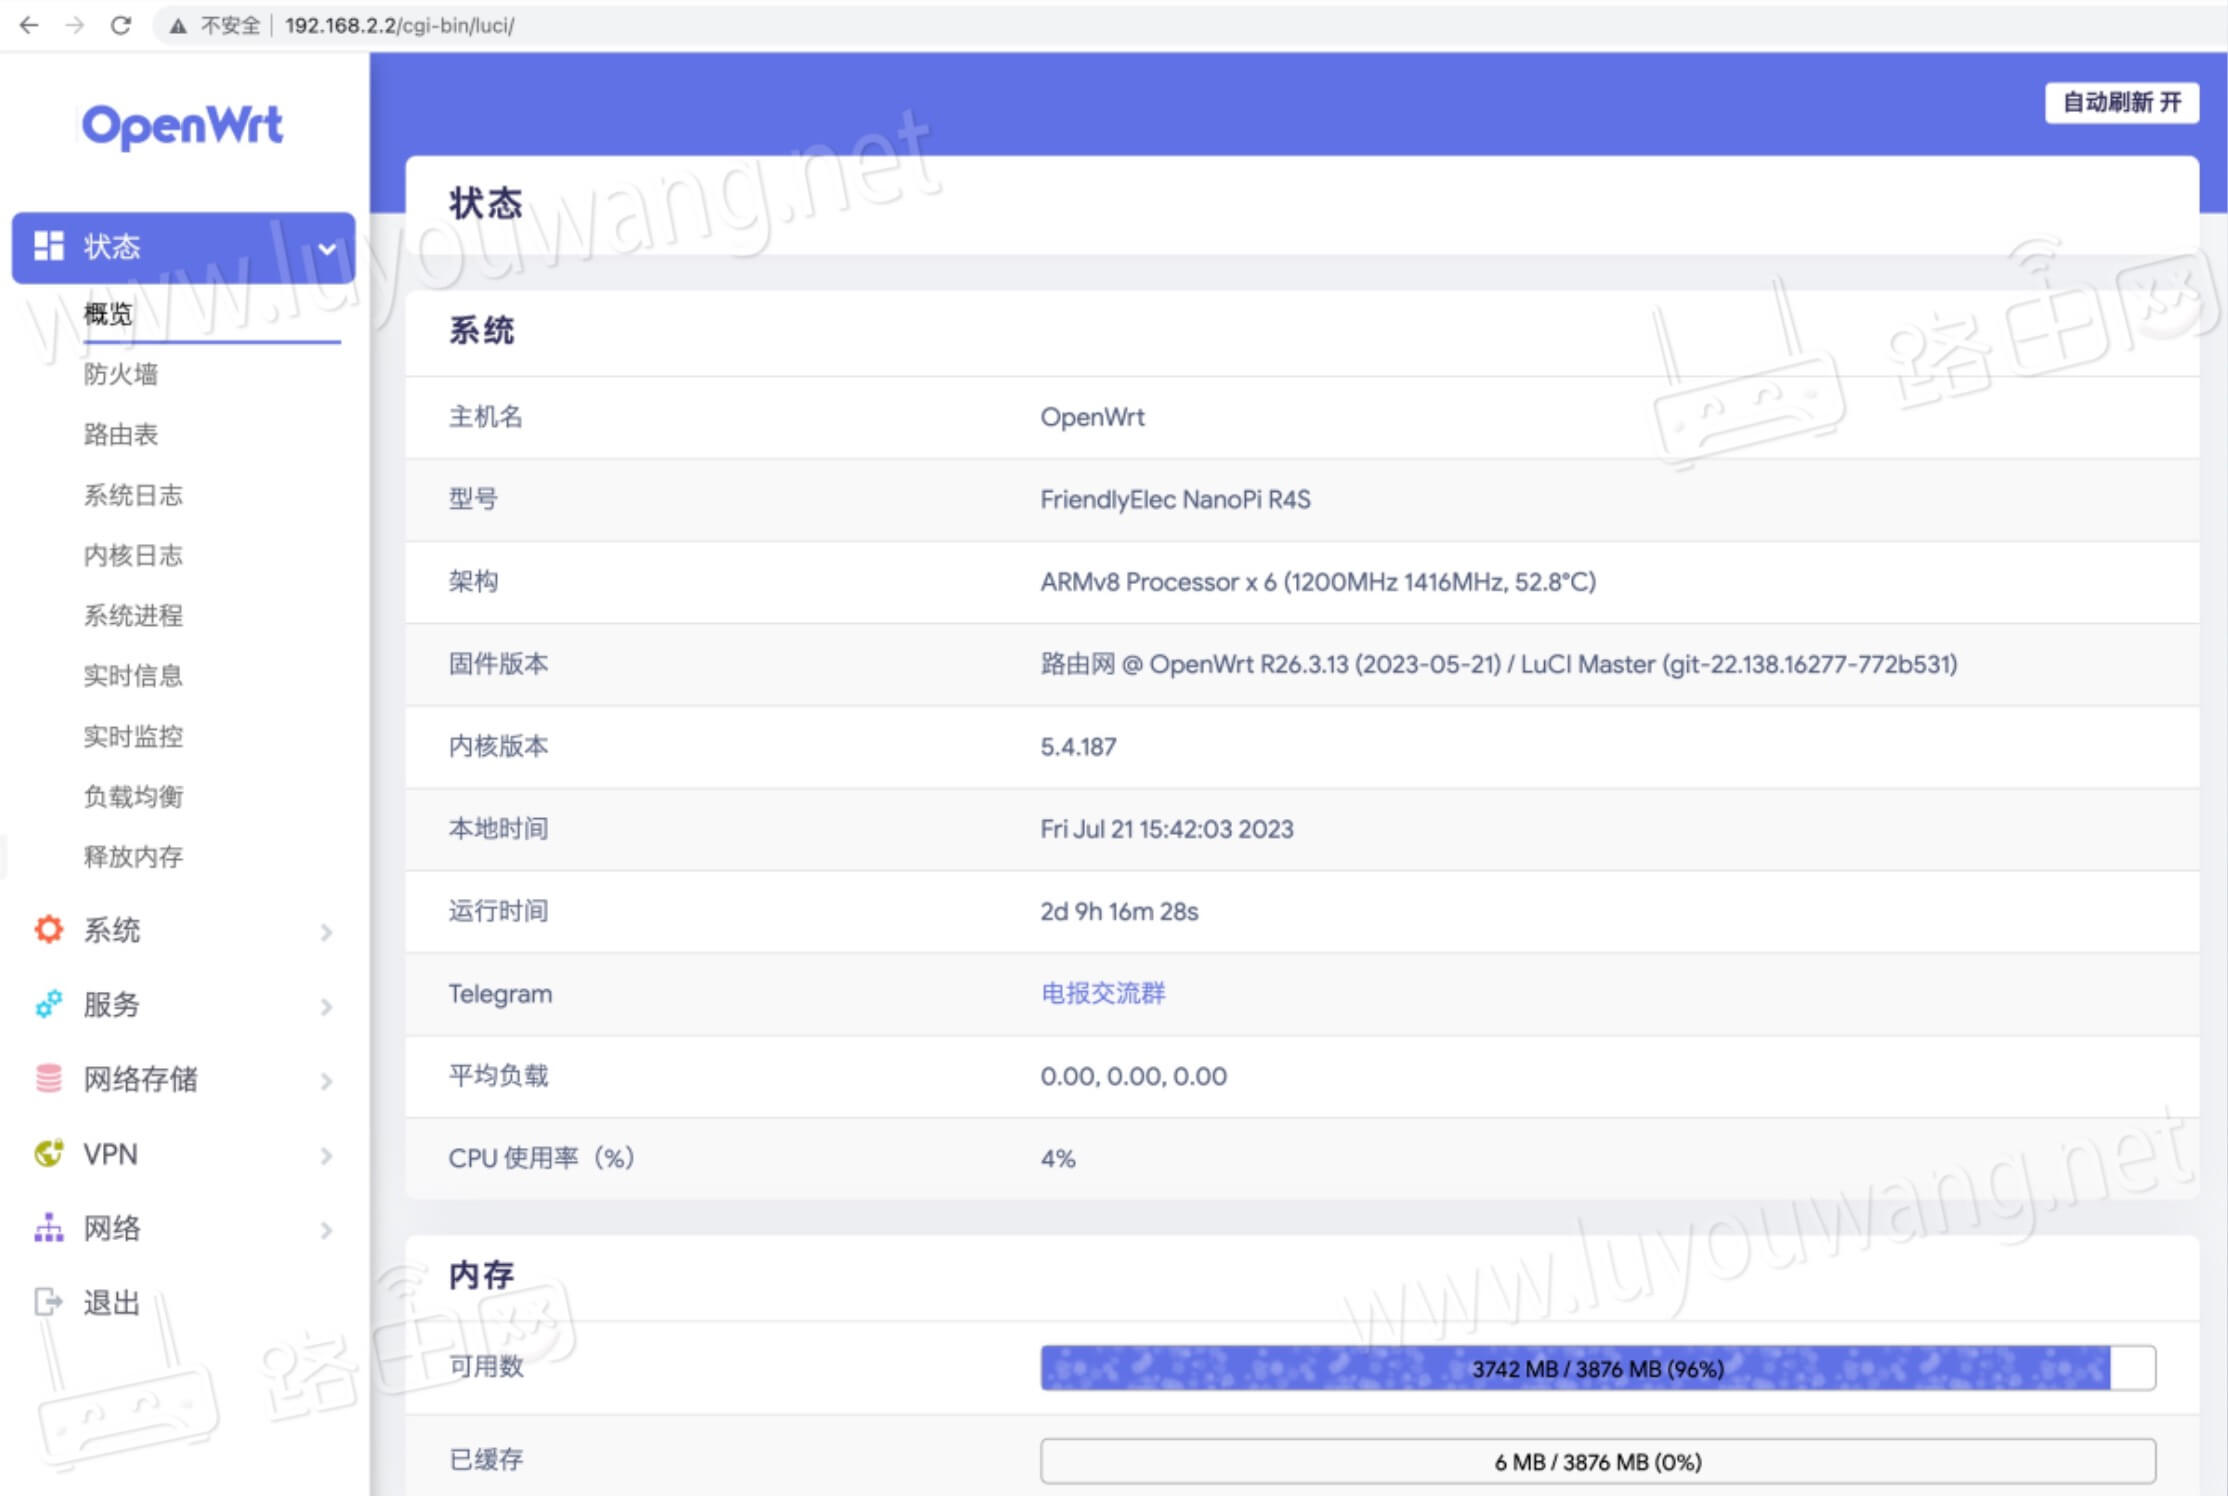Open the 路由表 routing table page
The height and width of the screenshot is (1496, 2228).
(x=119, y=435)
